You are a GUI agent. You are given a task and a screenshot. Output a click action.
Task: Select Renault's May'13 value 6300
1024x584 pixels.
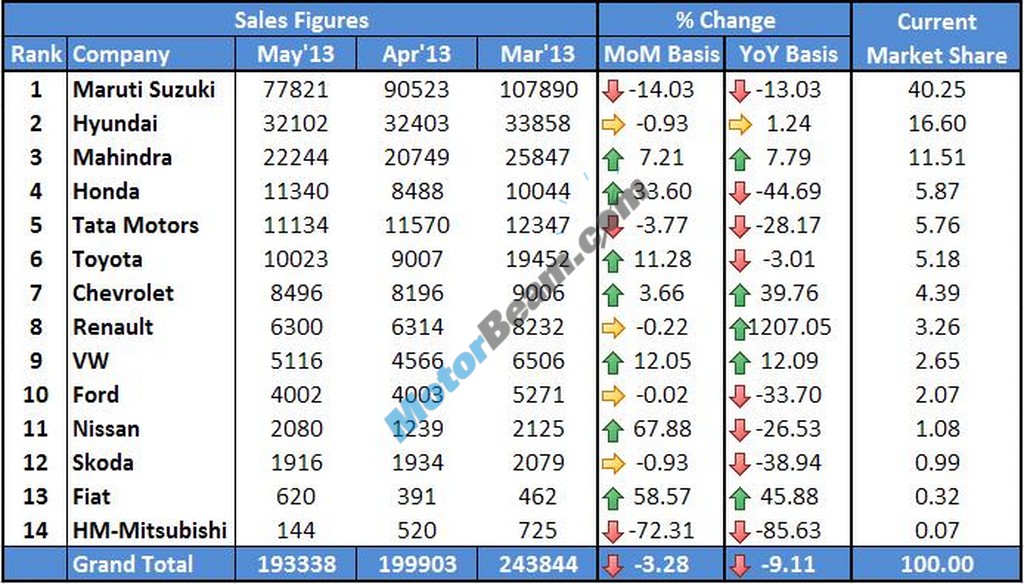(x=296, y=327)
